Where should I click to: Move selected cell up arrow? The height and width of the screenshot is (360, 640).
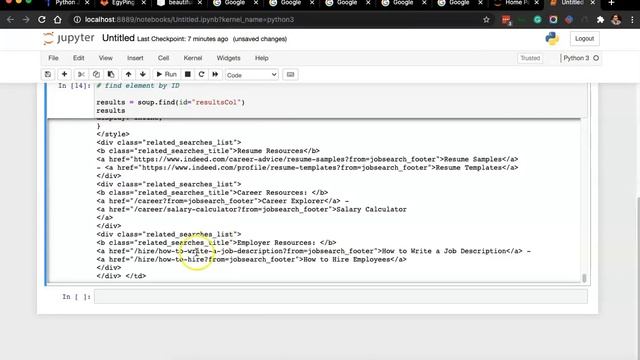tap(128, 74)
